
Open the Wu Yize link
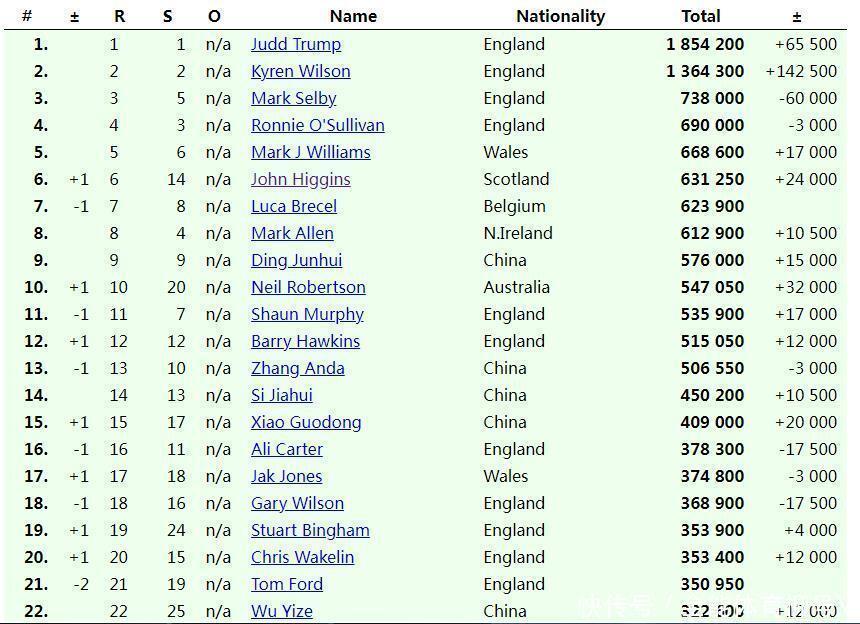(x=282, y=611)
